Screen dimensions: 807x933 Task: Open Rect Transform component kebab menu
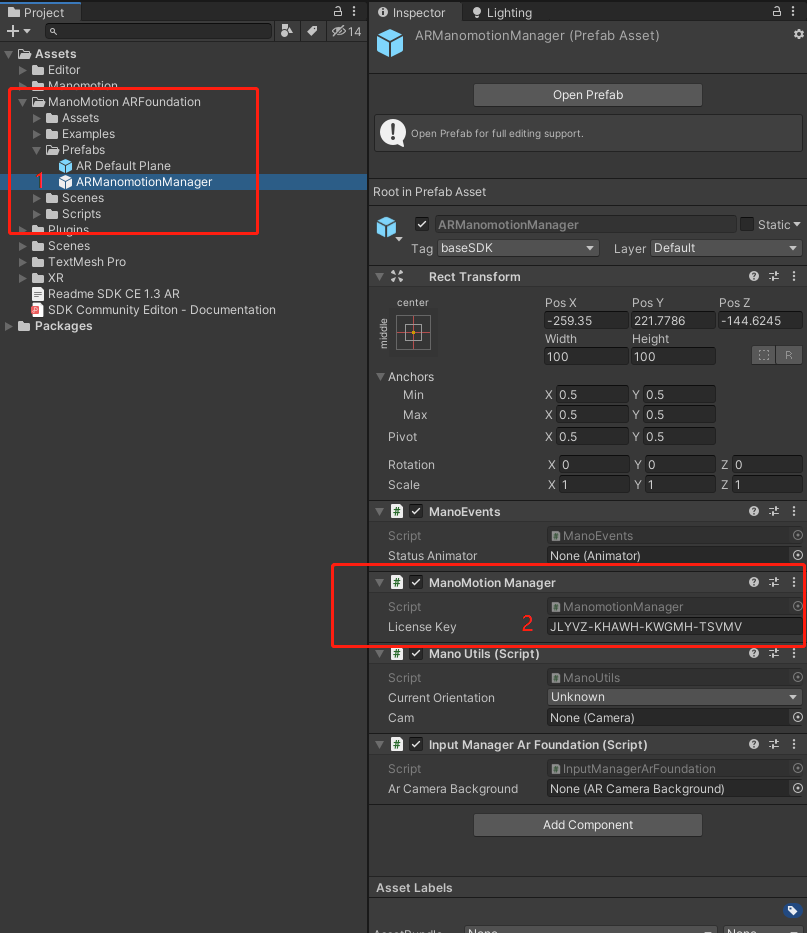point(794,276)
